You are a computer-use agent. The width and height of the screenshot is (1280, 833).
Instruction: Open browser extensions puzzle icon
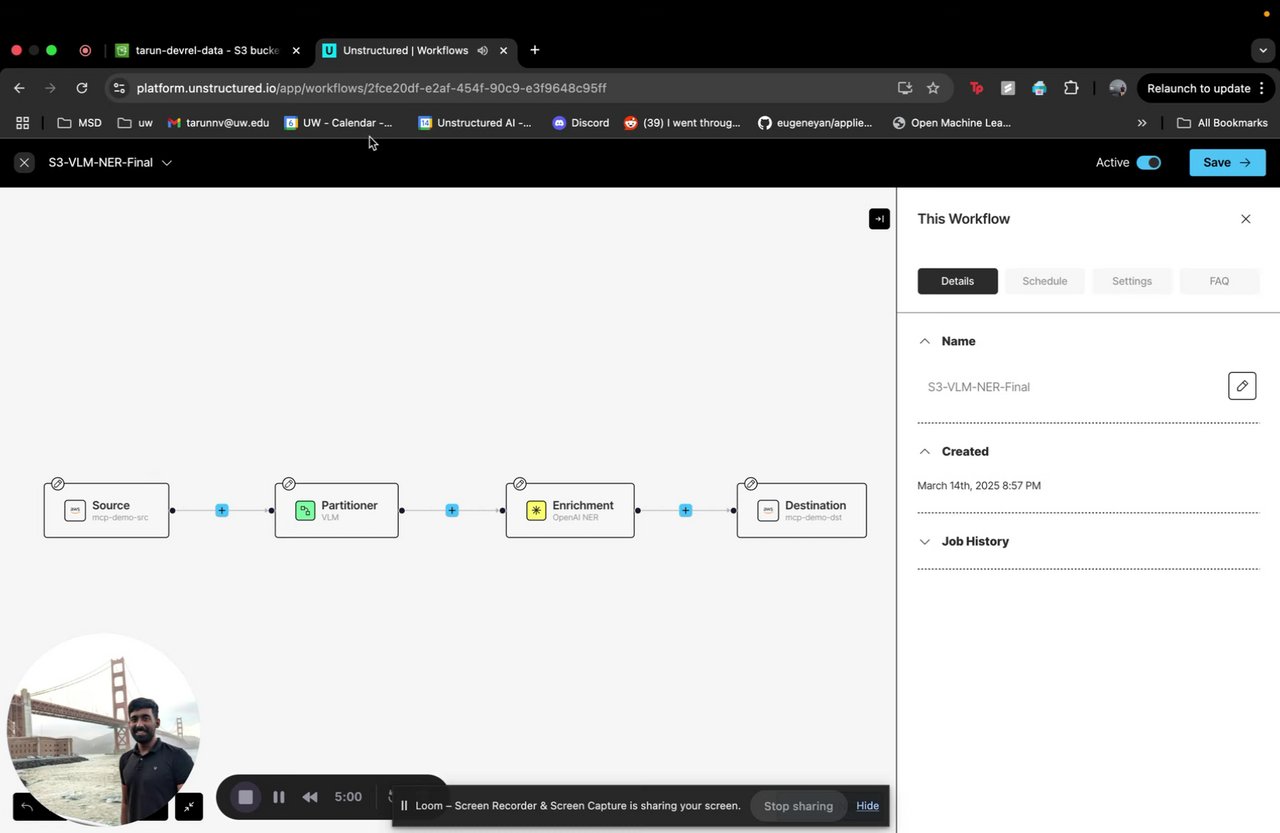pyautogui.click(x=1071, y=88)
